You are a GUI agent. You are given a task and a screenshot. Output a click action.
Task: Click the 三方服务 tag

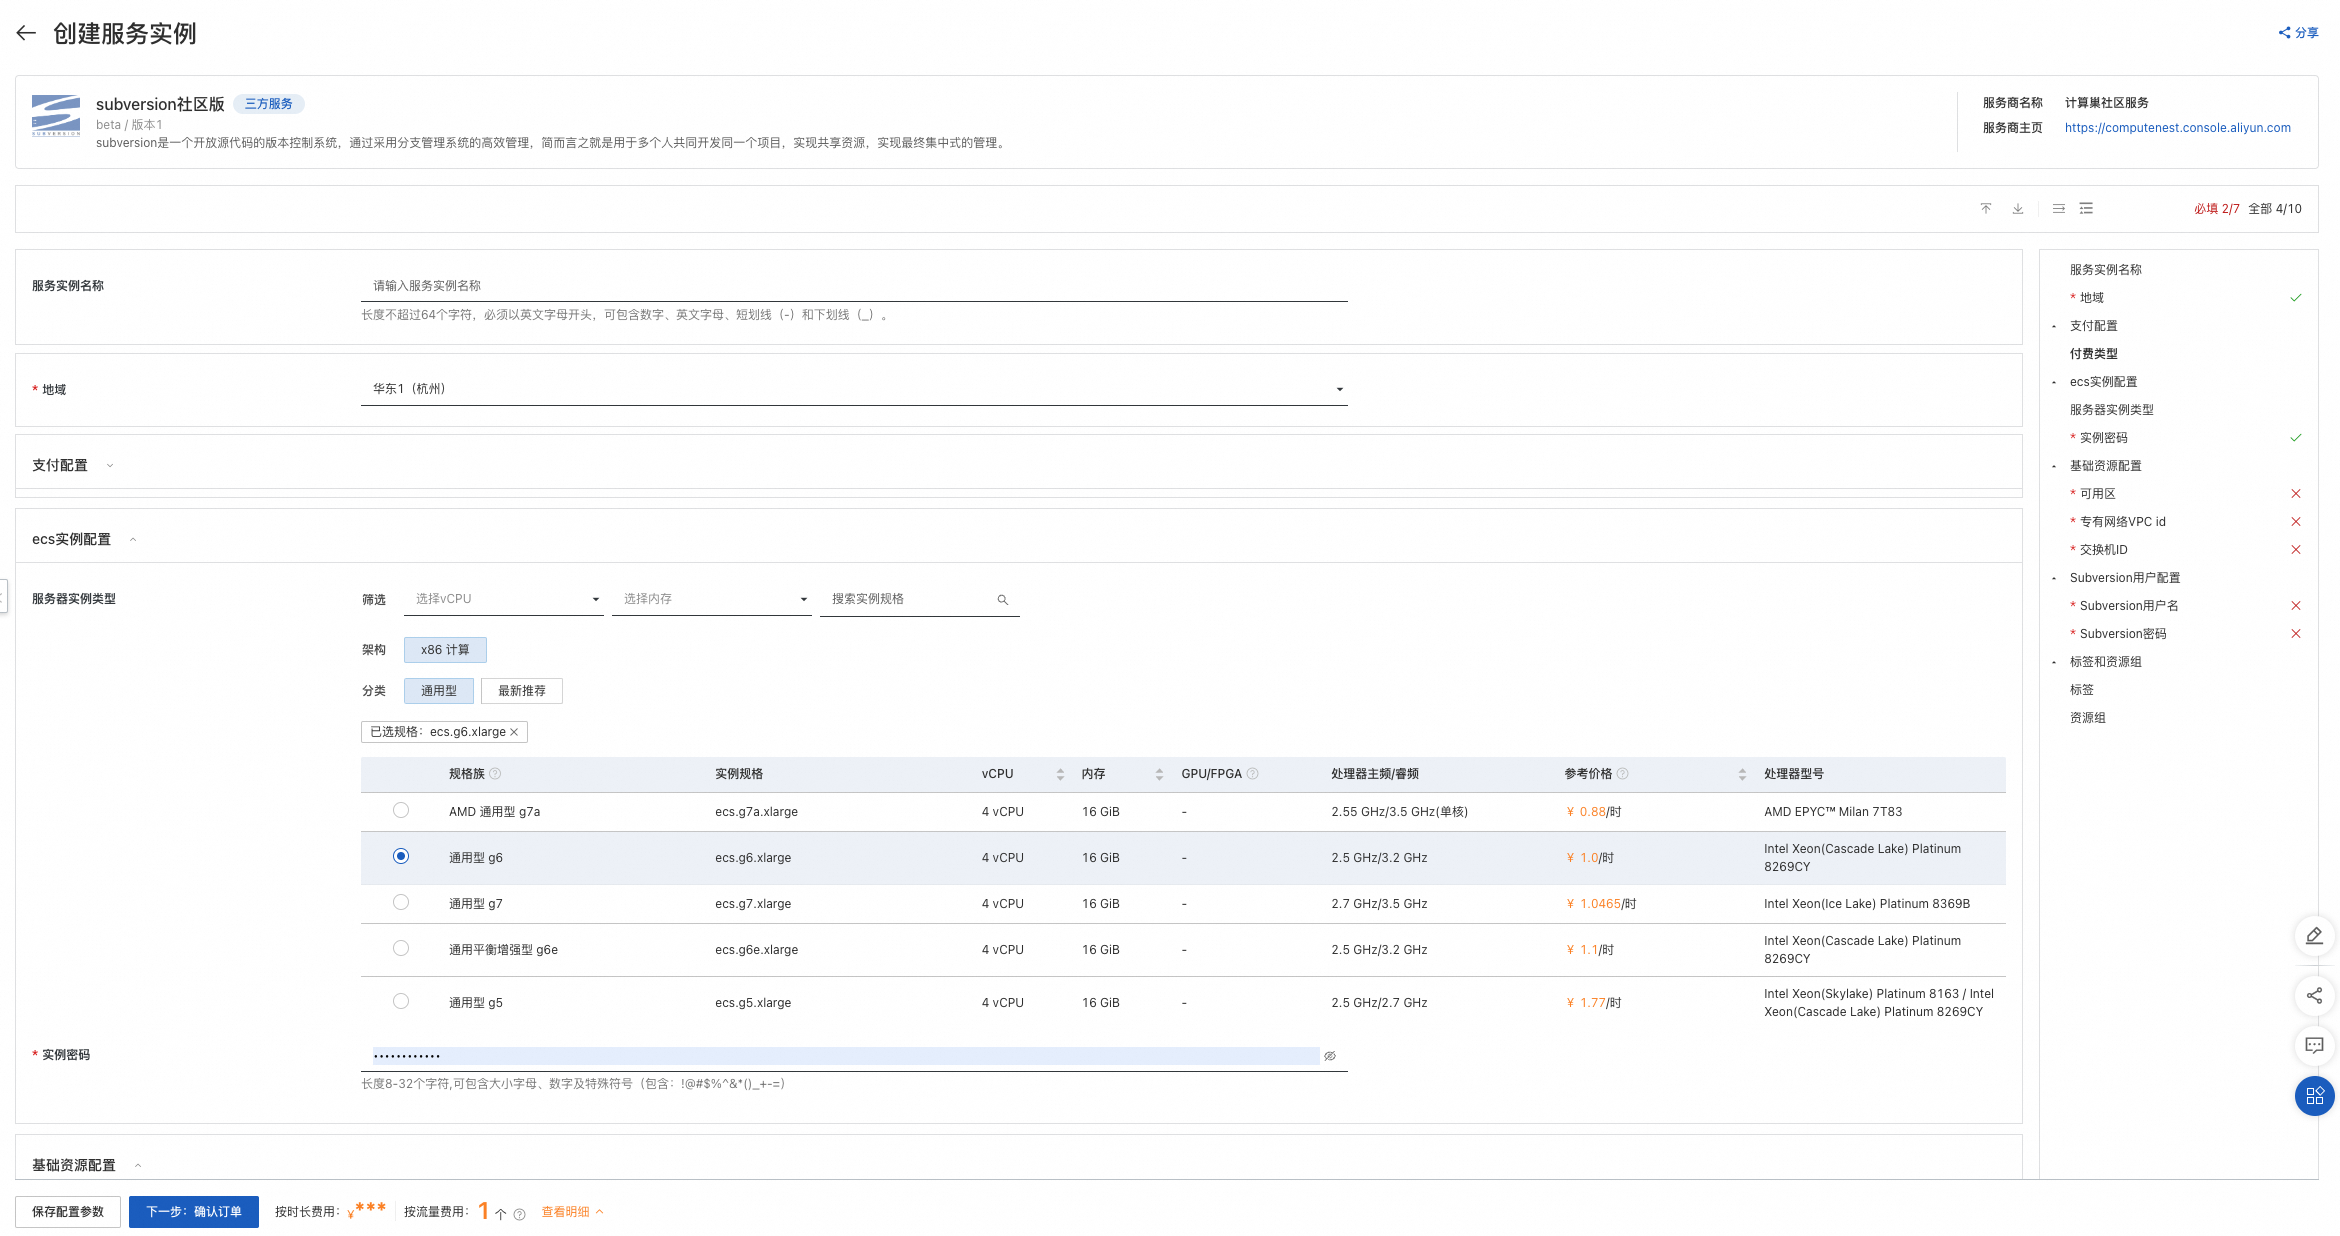point(269,104)
